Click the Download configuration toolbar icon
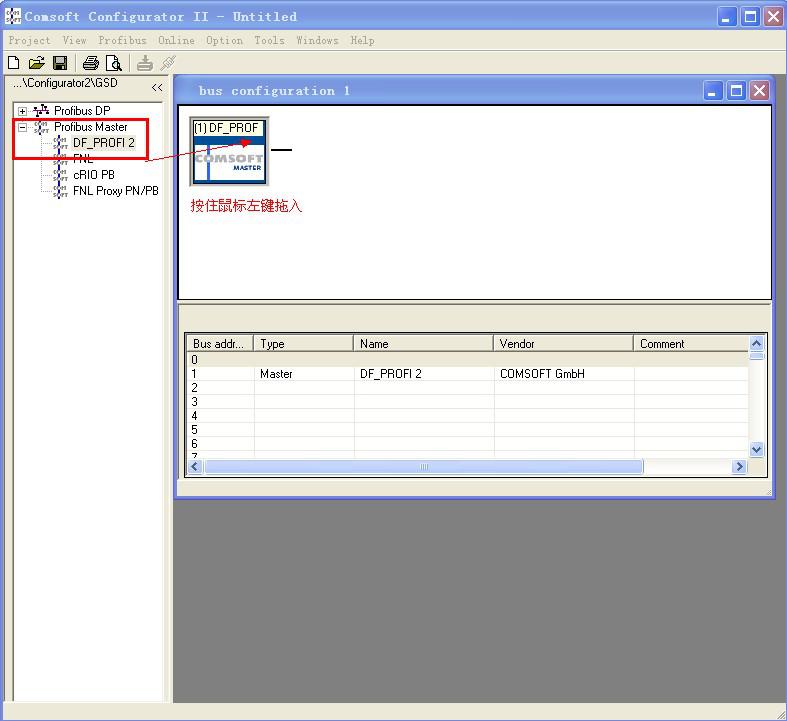787x721 pixels. click(x=145, y=63)
